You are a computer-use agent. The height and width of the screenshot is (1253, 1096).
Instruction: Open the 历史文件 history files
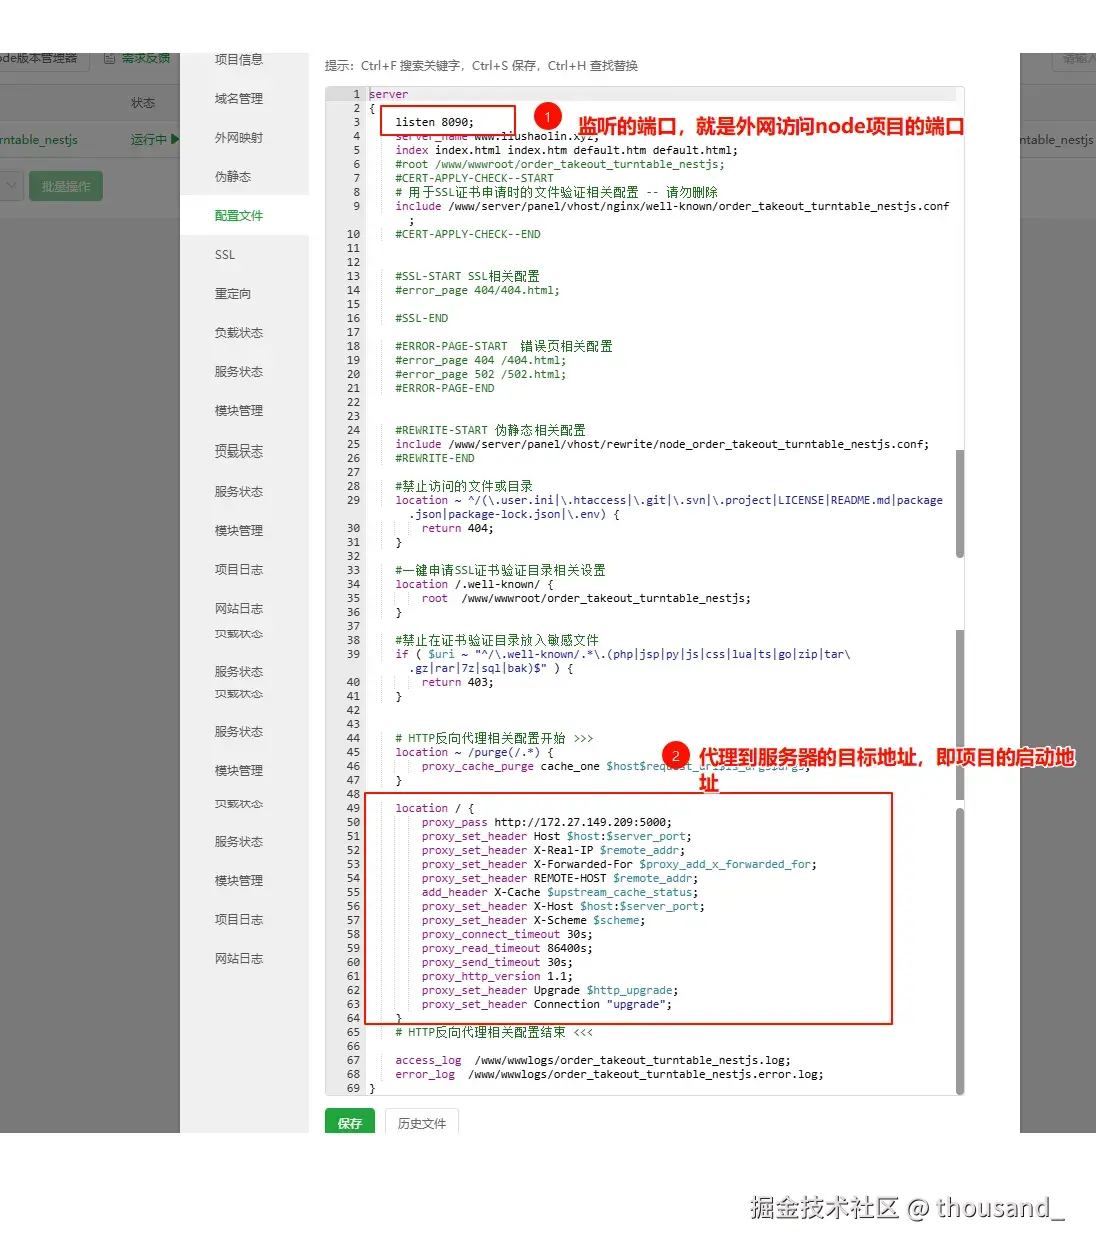tap(421, 1122)
